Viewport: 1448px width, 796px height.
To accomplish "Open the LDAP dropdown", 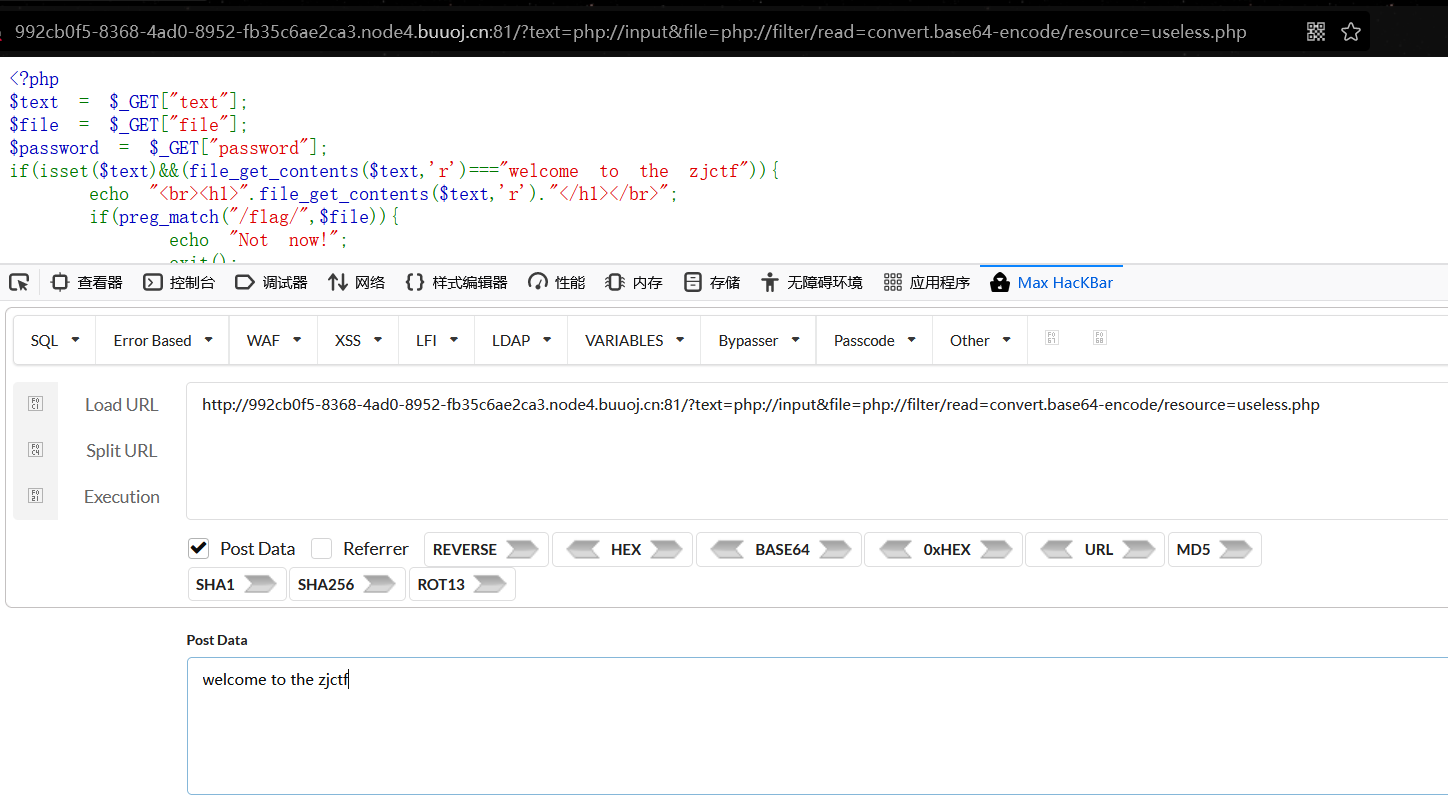I will point(522,340).
